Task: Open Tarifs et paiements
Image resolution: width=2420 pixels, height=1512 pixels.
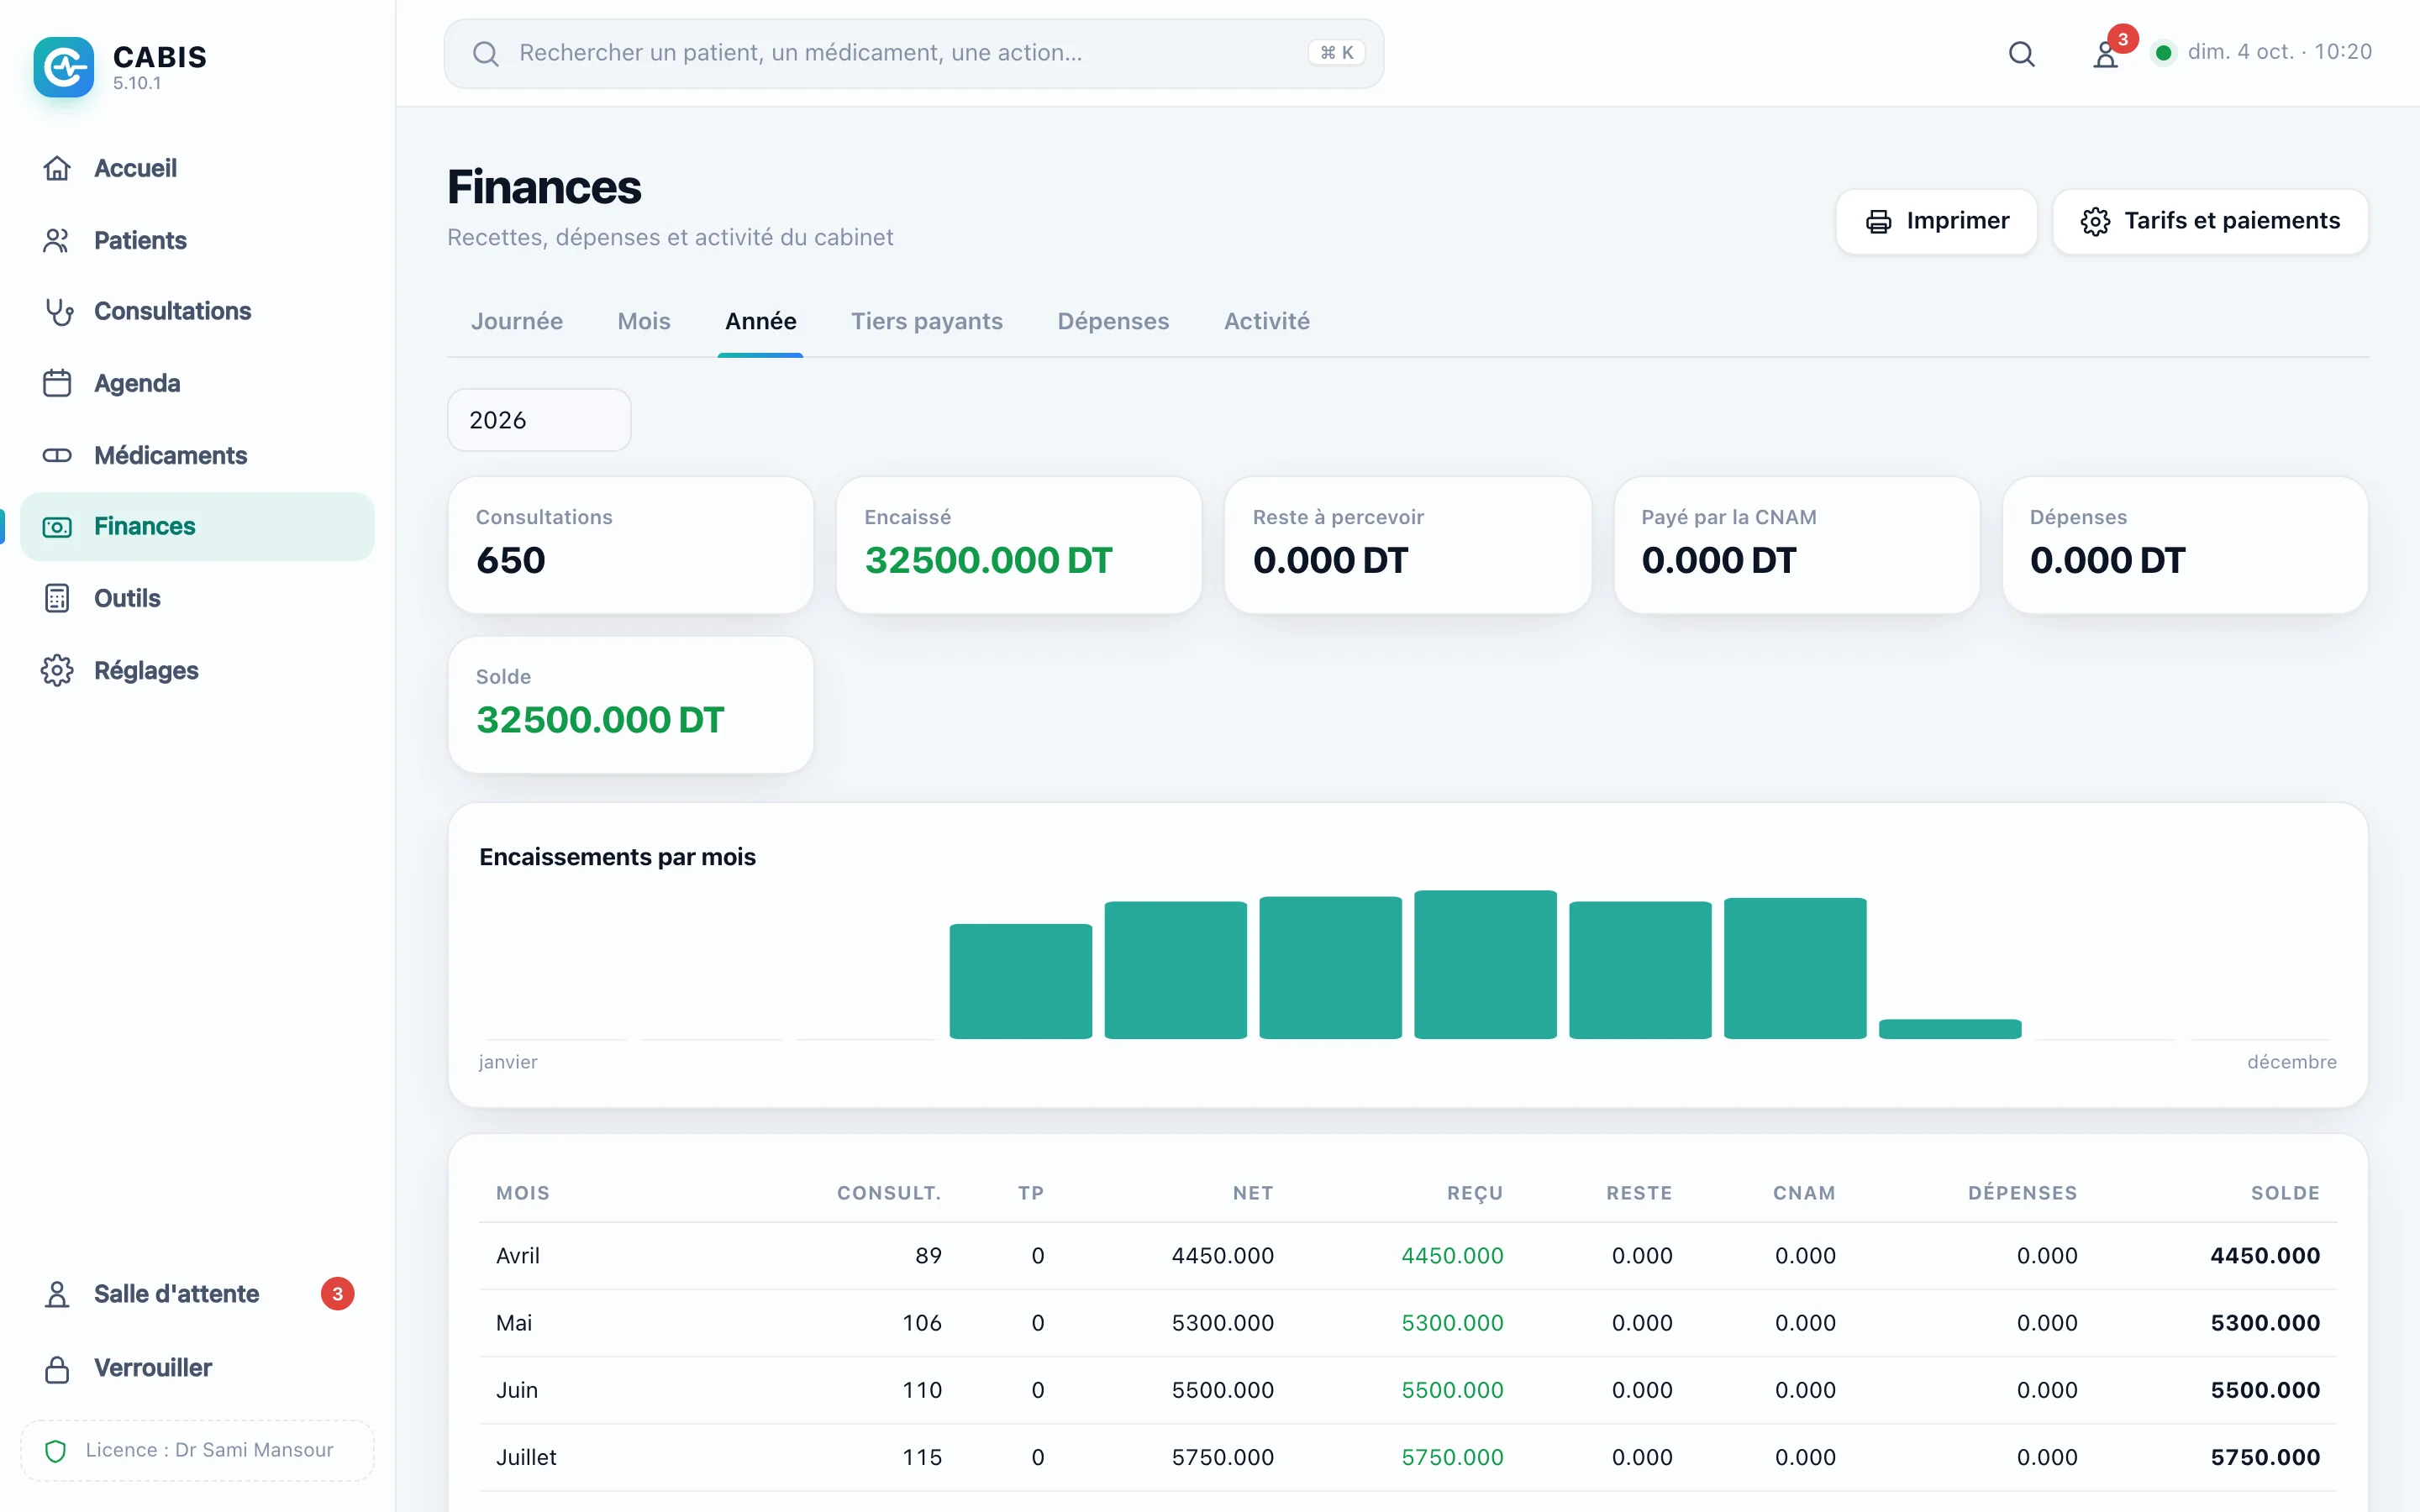Action: (2210, 221)
